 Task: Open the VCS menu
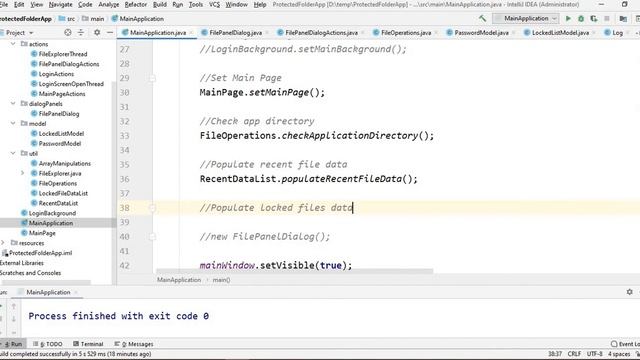point(214,4)
